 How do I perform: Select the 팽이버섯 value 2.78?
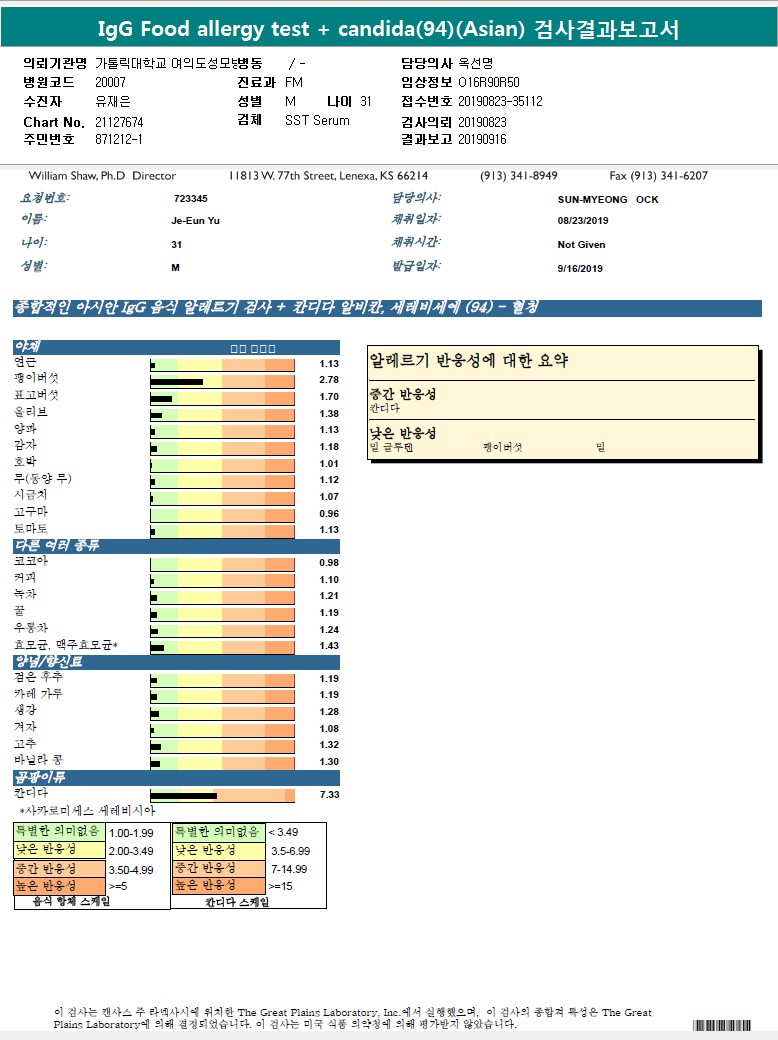click(x=329, y=380)
